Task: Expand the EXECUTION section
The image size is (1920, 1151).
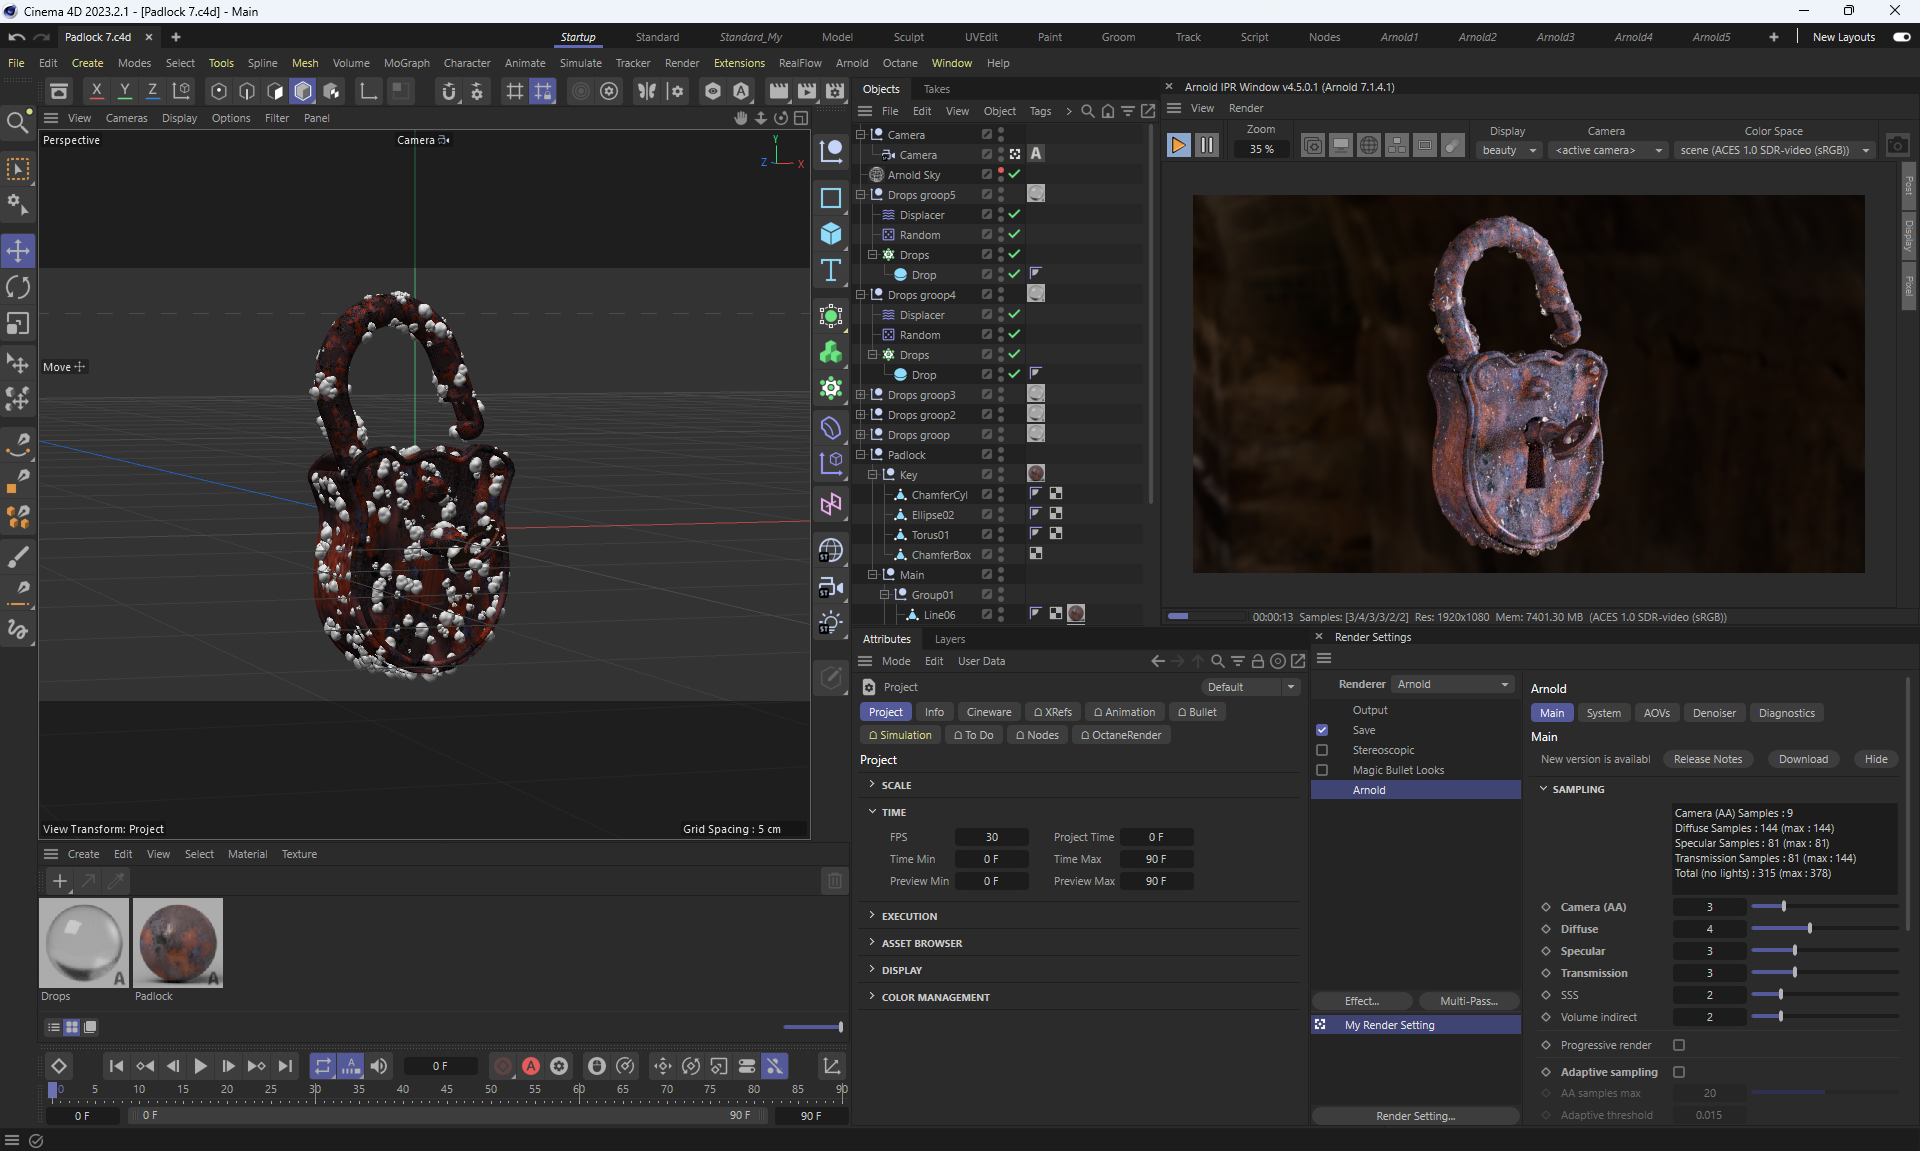Action: point(908,916)
